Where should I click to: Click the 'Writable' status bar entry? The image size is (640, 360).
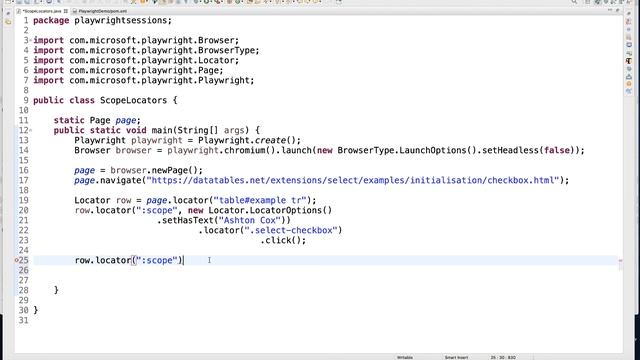click(x=404, y=357)
